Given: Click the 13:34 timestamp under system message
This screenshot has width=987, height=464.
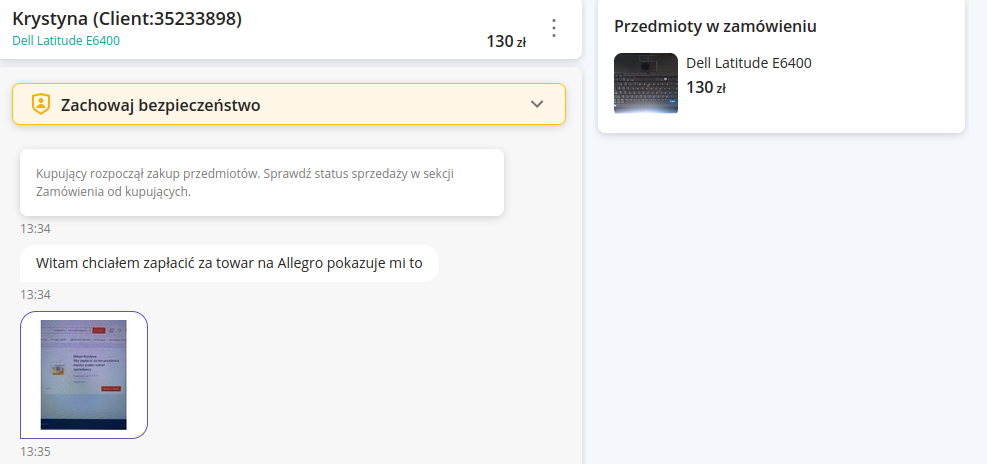Looking at the screenshot, I should tap(35, 229).
